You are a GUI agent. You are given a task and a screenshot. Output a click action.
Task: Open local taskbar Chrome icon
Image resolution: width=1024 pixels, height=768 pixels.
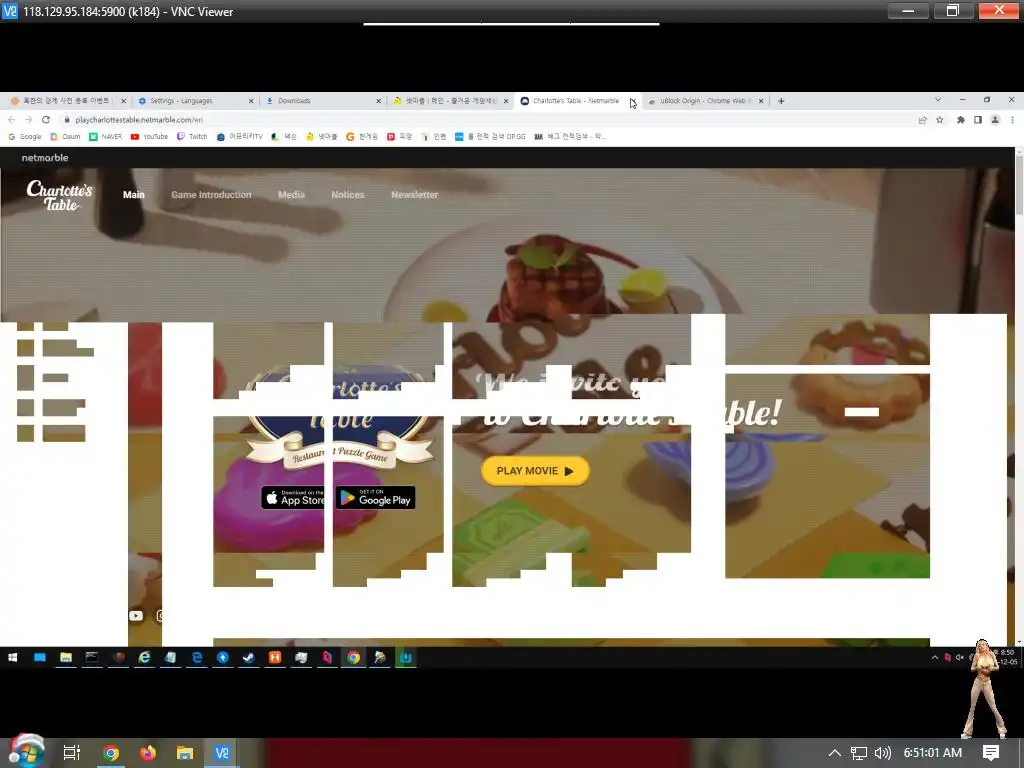point(111,753)
